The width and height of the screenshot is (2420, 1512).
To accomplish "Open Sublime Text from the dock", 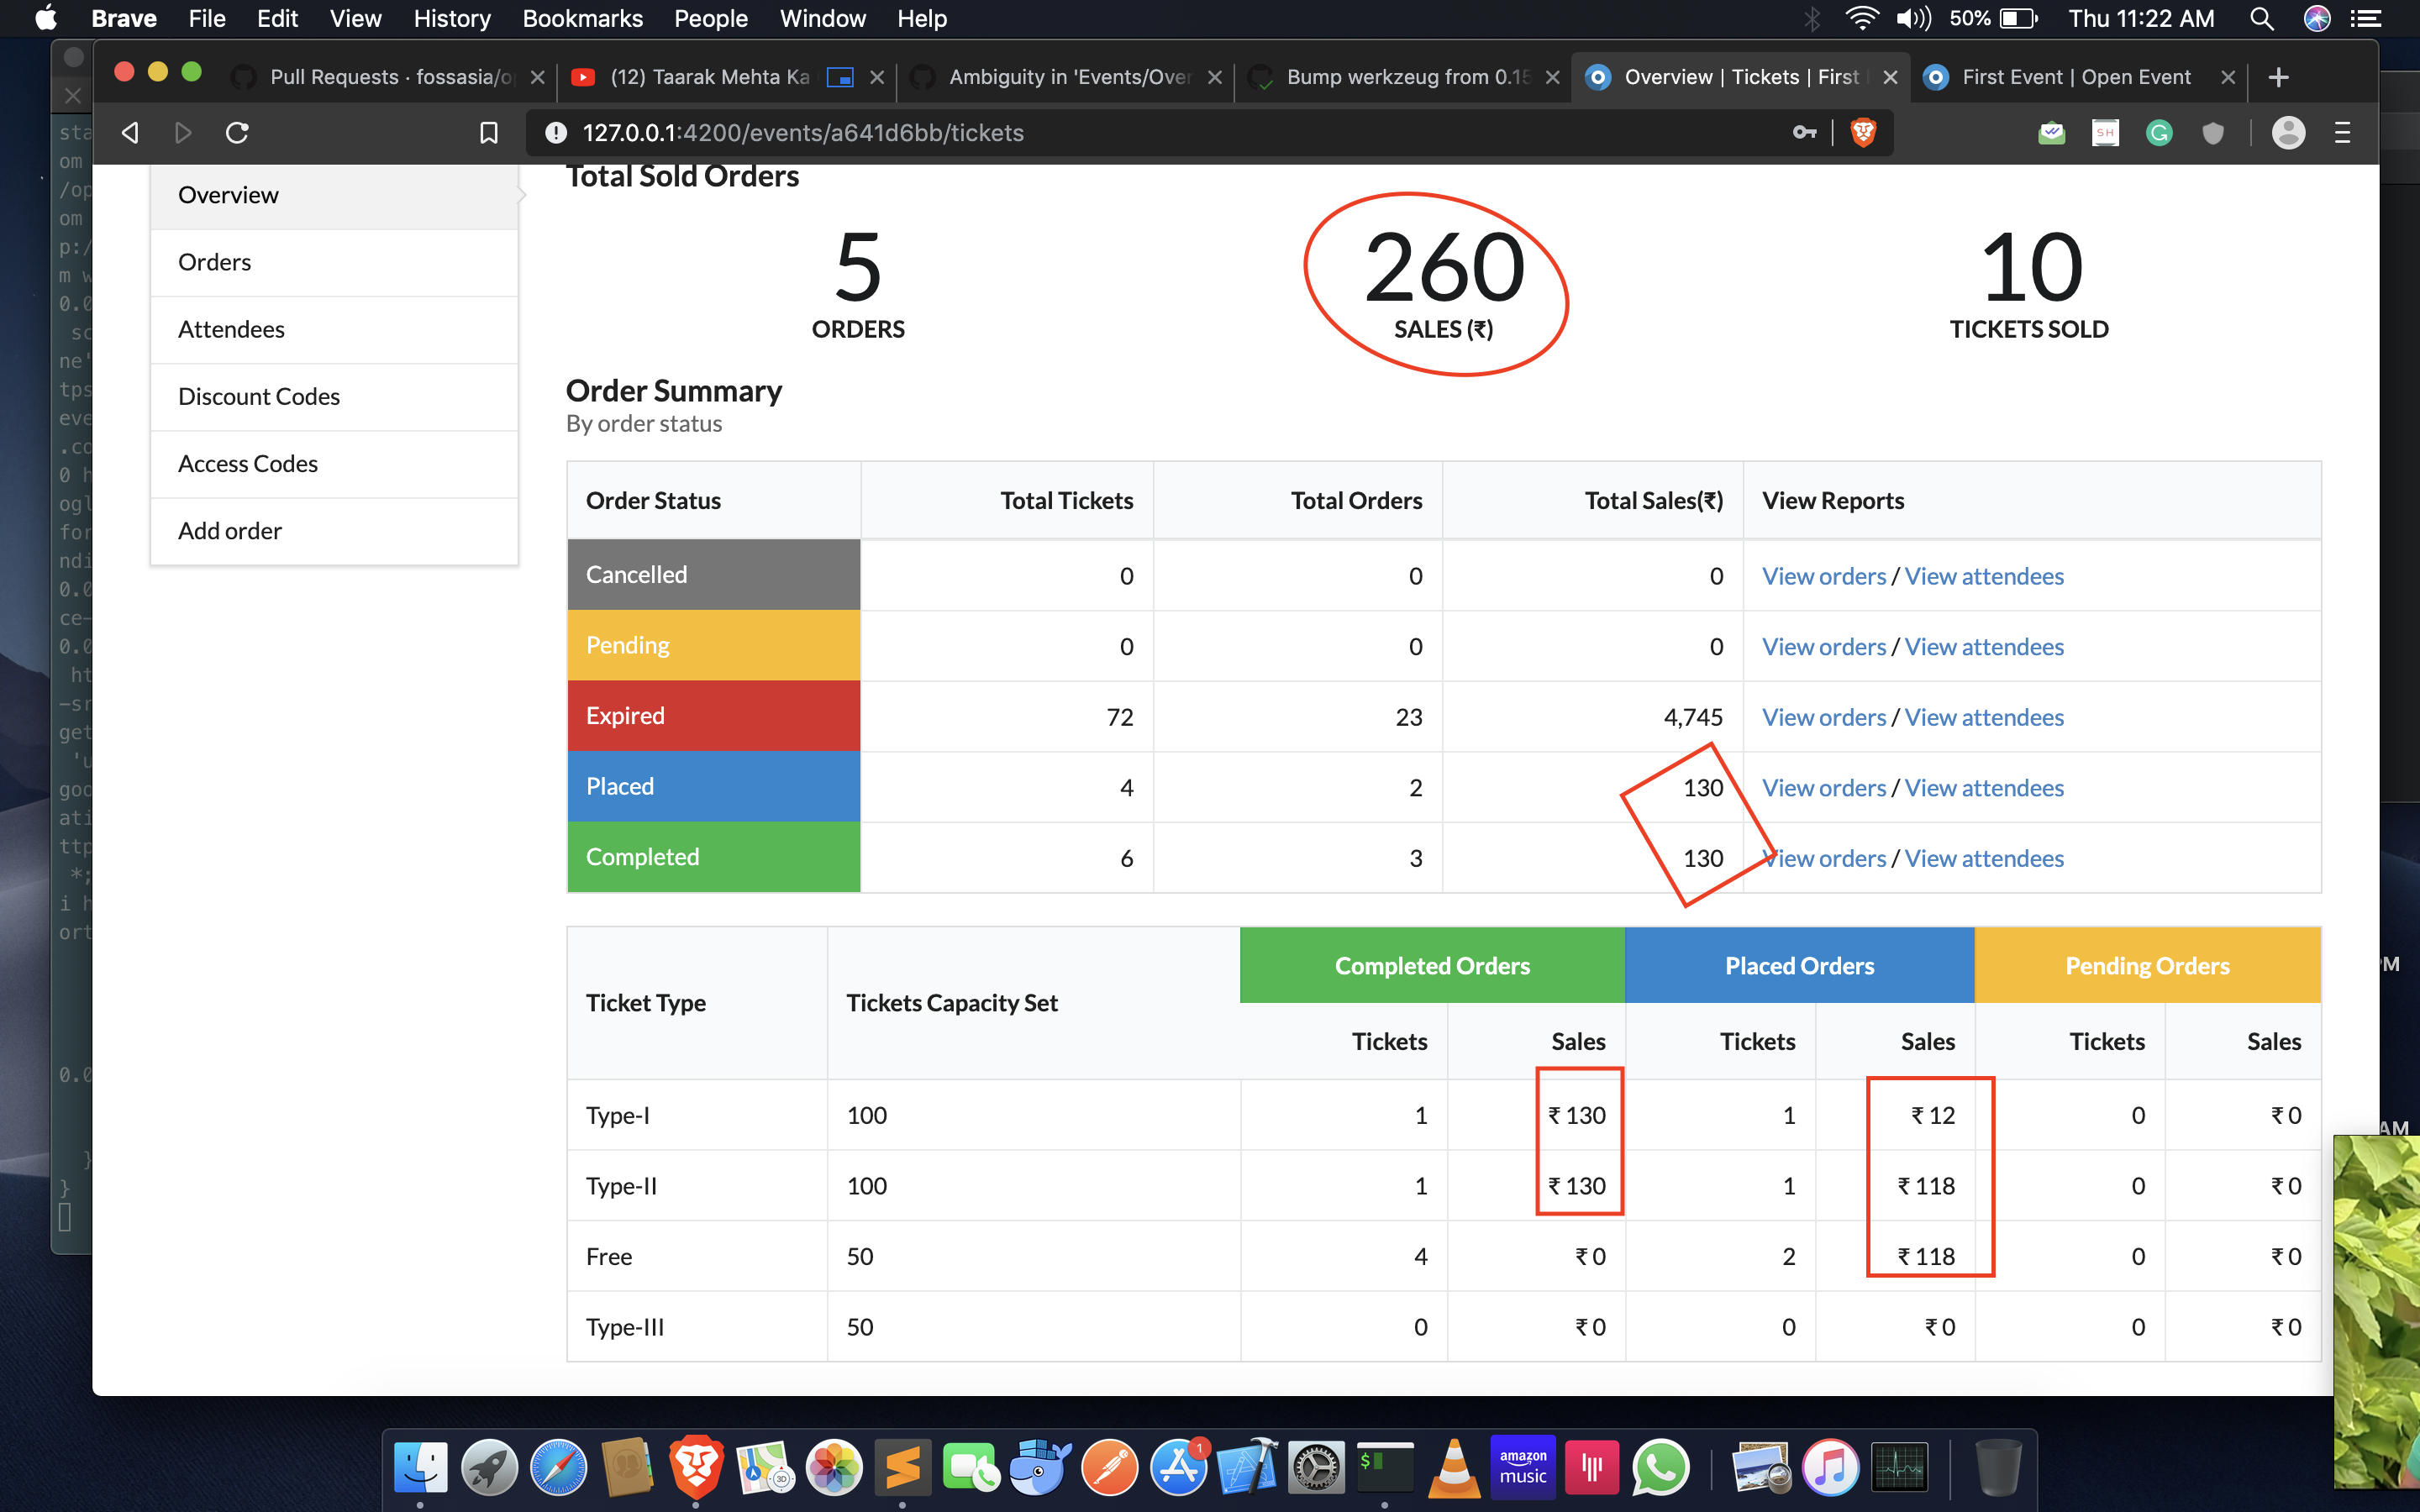I will coord(902,1468).
